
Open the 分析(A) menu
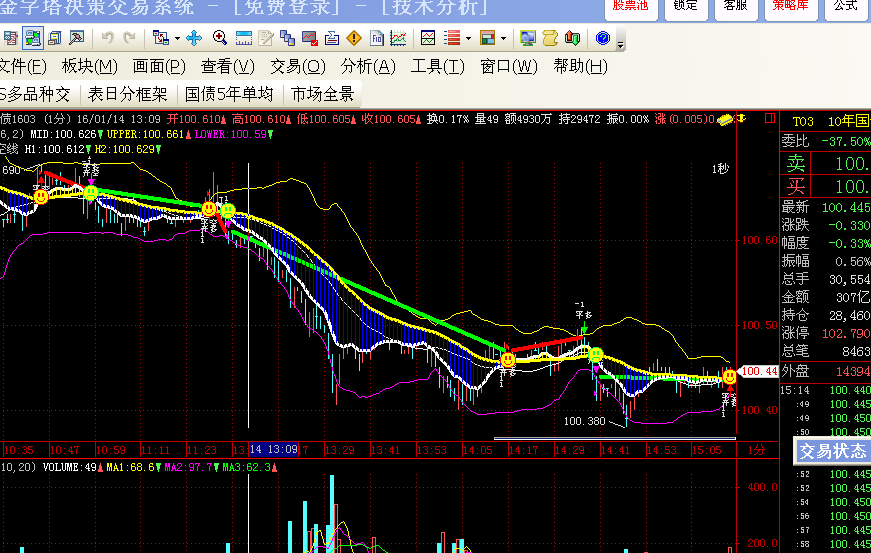tap(368, 67)
